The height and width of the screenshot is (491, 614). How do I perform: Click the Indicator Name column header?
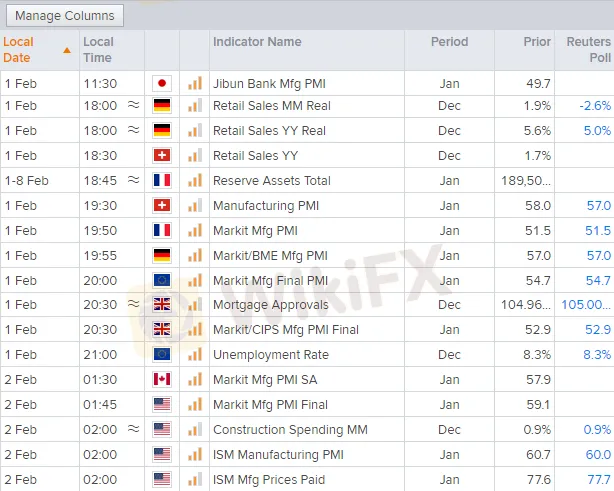(x=257, y=42)
